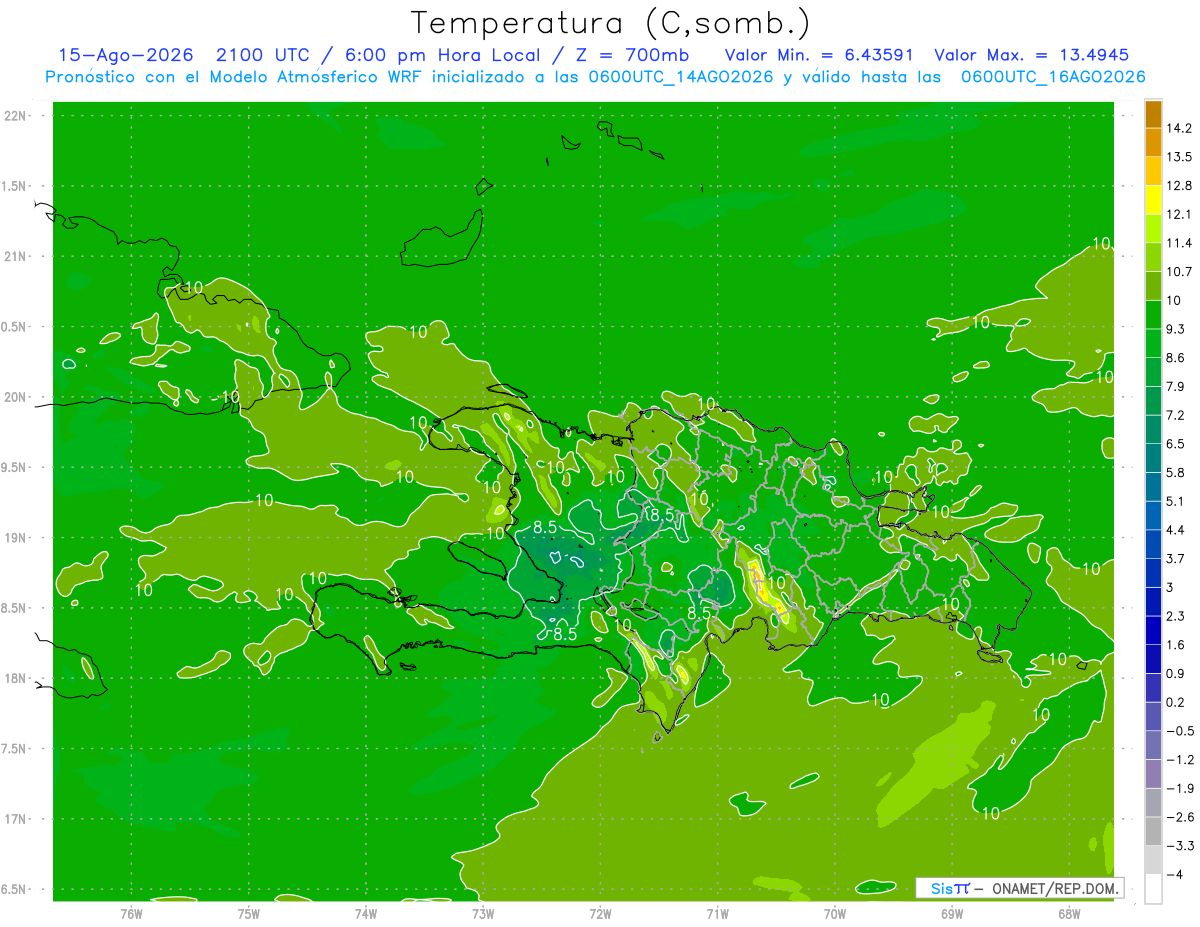Pick the top brown-orange swatch above 14.2
1200x927 pixels.
tap(1153, 114)
